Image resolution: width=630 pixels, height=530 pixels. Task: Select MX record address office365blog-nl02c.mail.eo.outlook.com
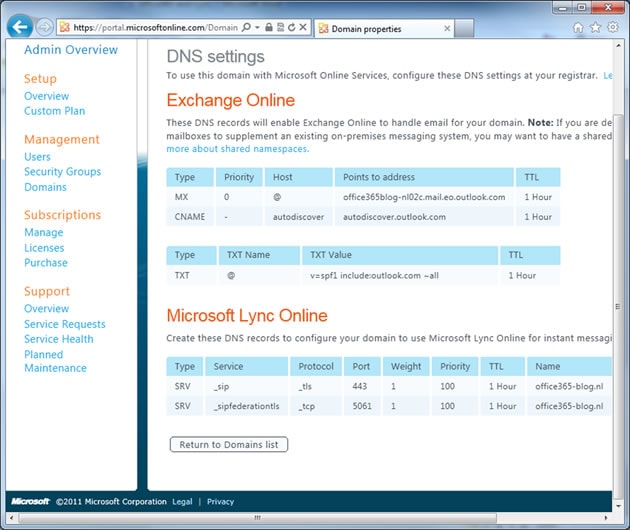(424, 197)
